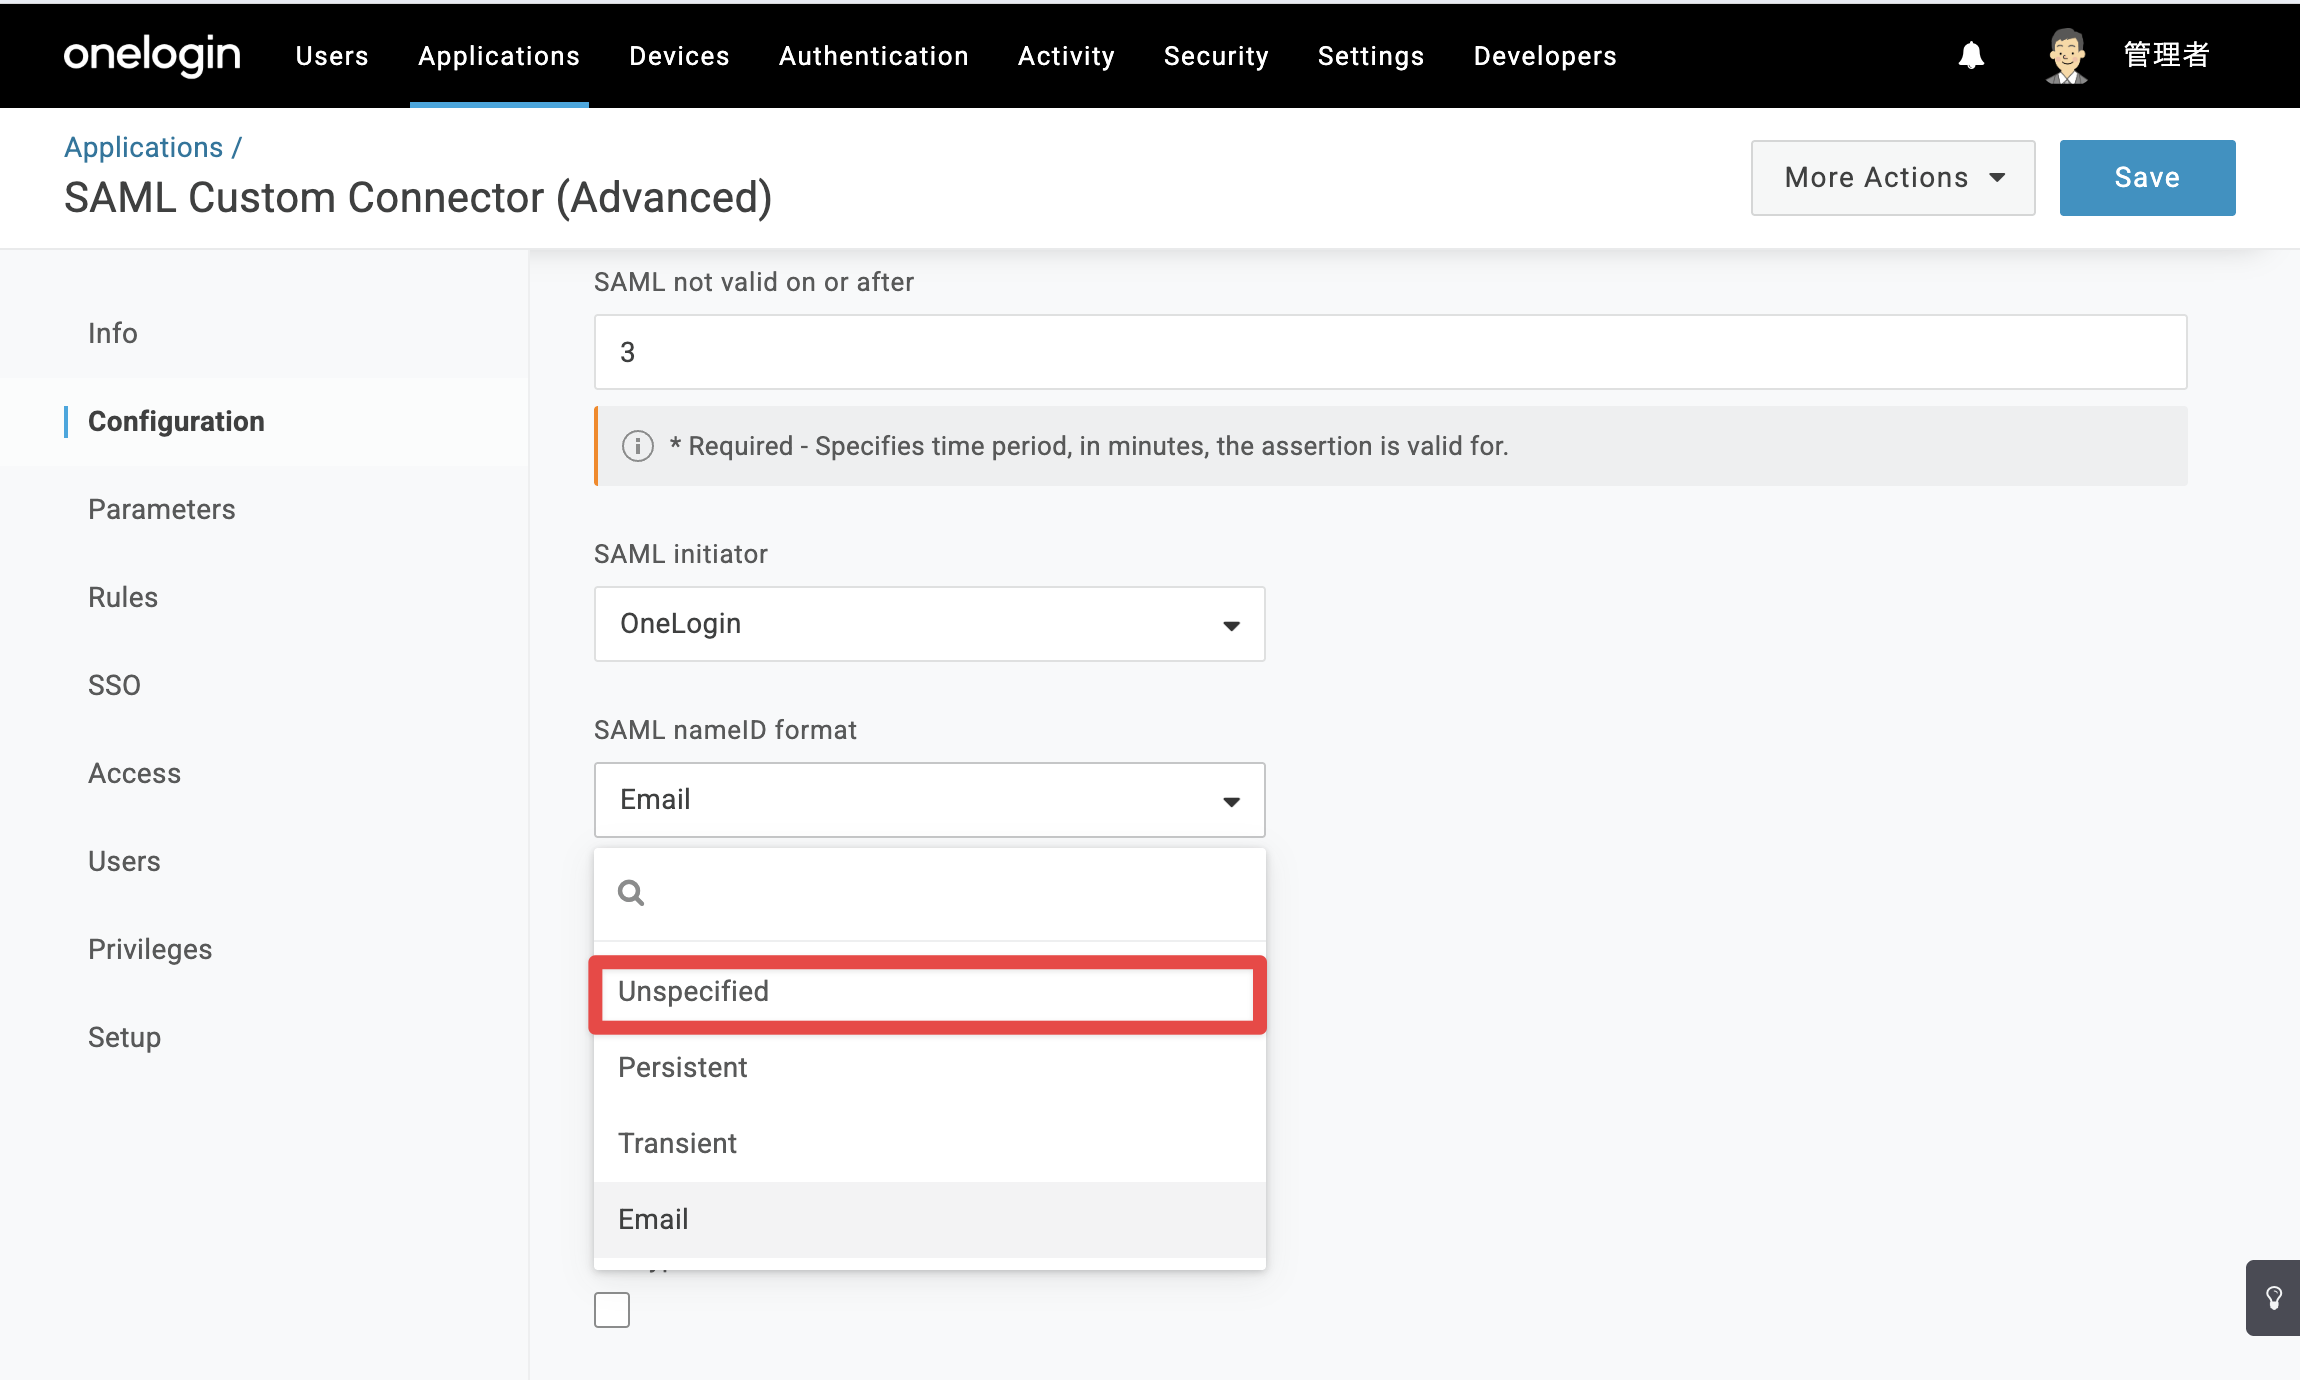This screenshot has height=1380, width=2300.
Task: Open the Devices top menu
Action: pos(679,56)
